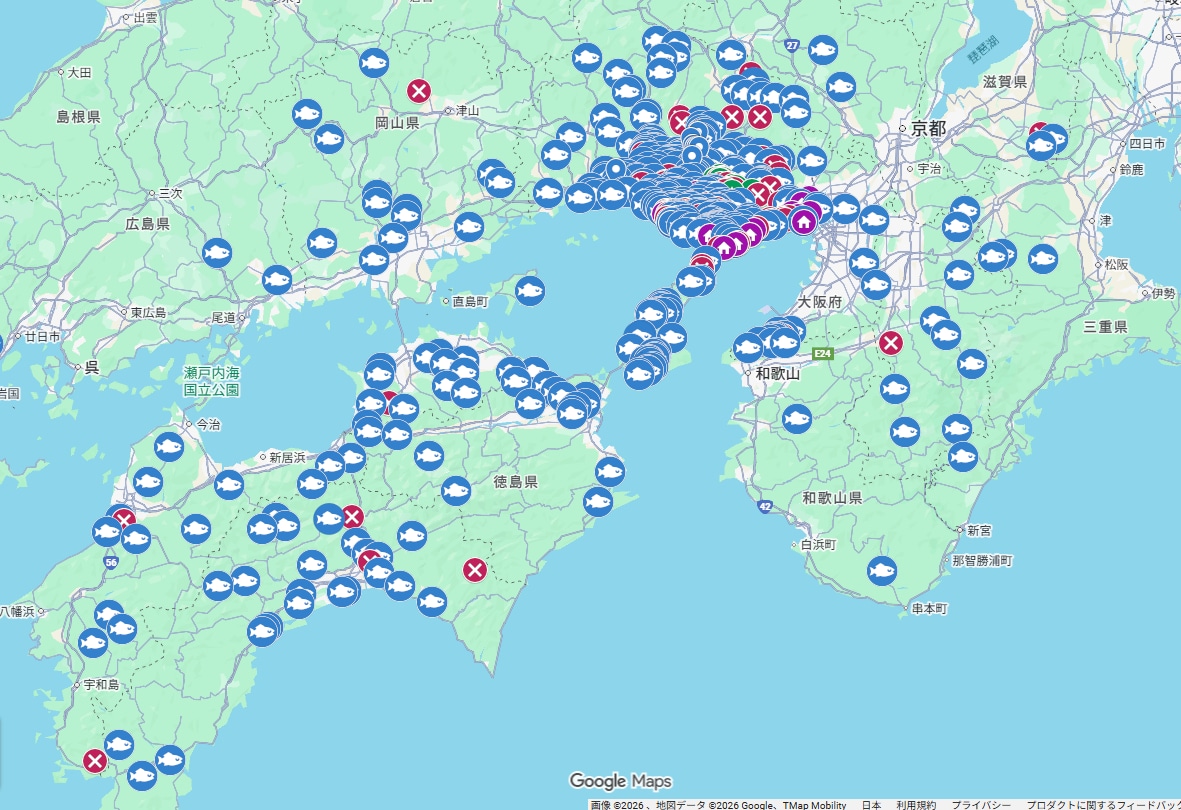This screenshot has height=810, width=1181.
Task: Select the fish marker left of 徳島県 label
Action: (x=456, y=491)
